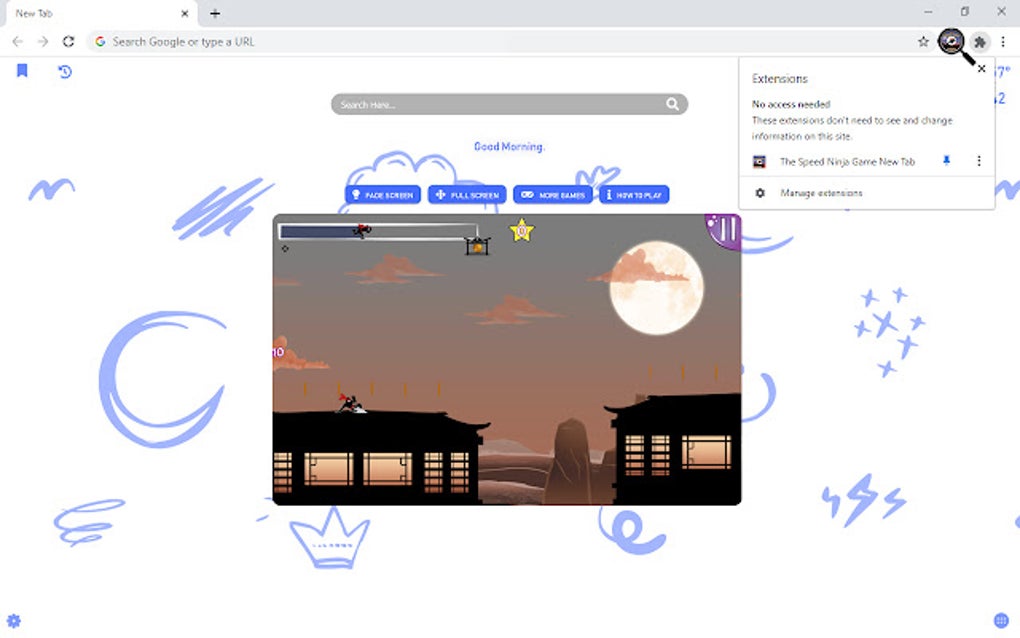1020x638 pixels.
Task: Bookmark the page via the star icon
Action: click(922, 41)
